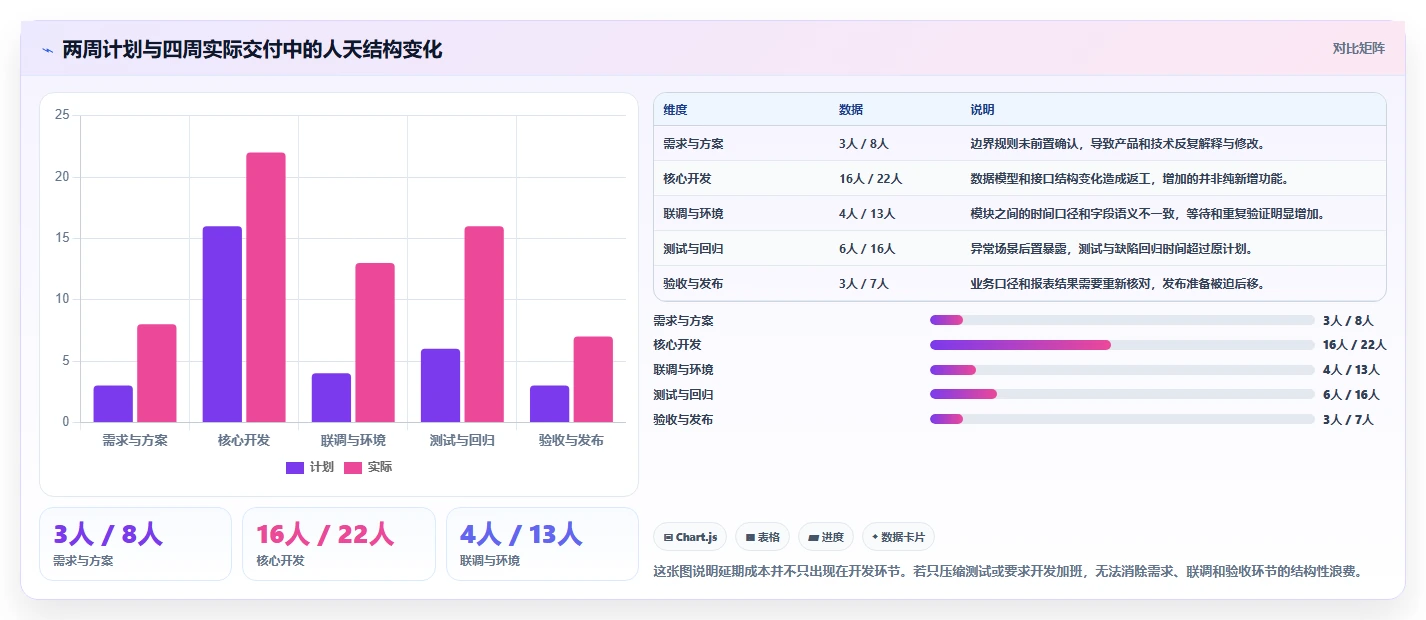Image resolution: width=1426 pixels, height=620 pixels.
Task: Click the table cell 16人 / 22人
Action: coord(871,179)
